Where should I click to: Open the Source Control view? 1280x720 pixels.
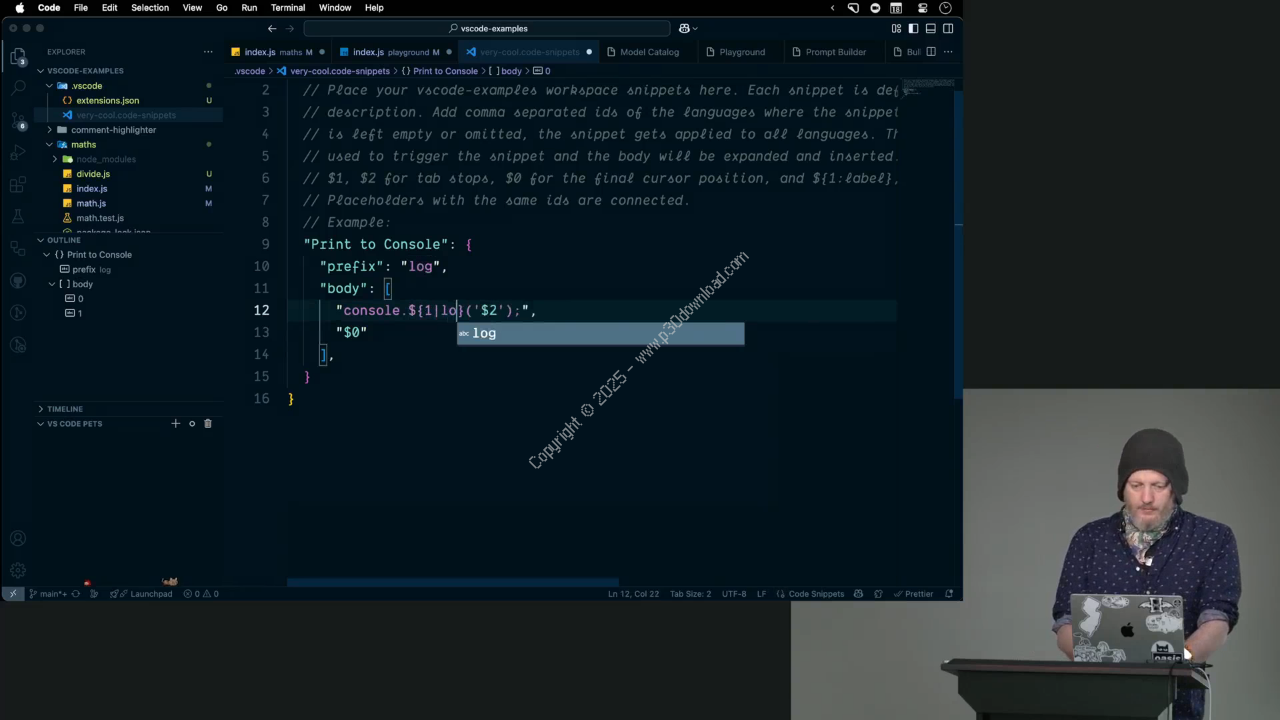18,121
